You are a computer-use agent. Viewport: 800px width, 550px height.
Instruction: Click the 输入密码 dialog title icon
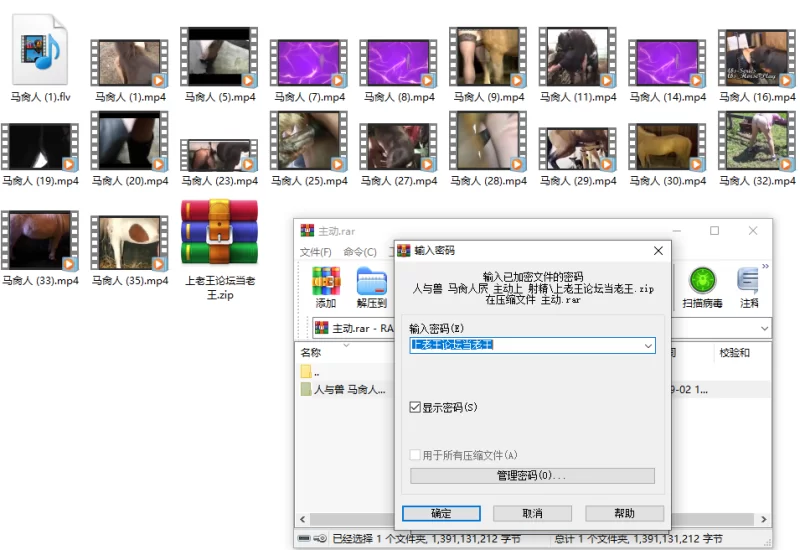click(x=404, y=251)
